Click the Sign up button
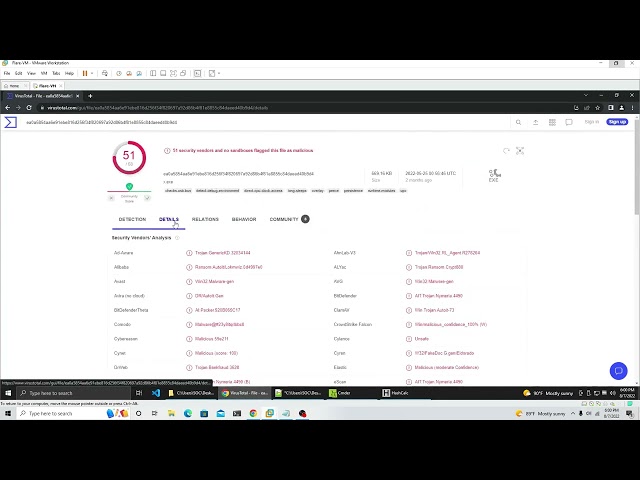Screen dimensions: 640x480 [617, 122]
